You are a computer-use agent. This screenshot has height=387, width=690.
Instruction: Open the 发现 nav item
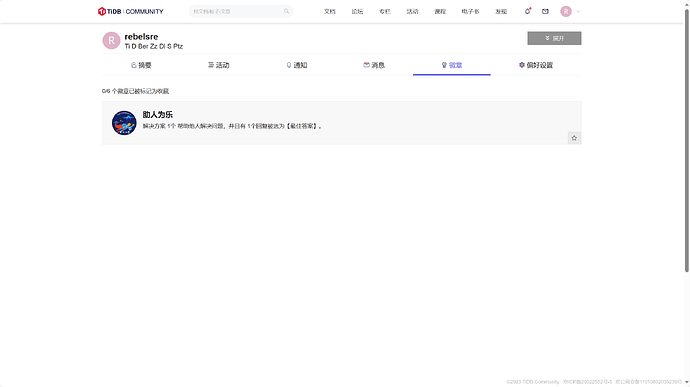501,11
